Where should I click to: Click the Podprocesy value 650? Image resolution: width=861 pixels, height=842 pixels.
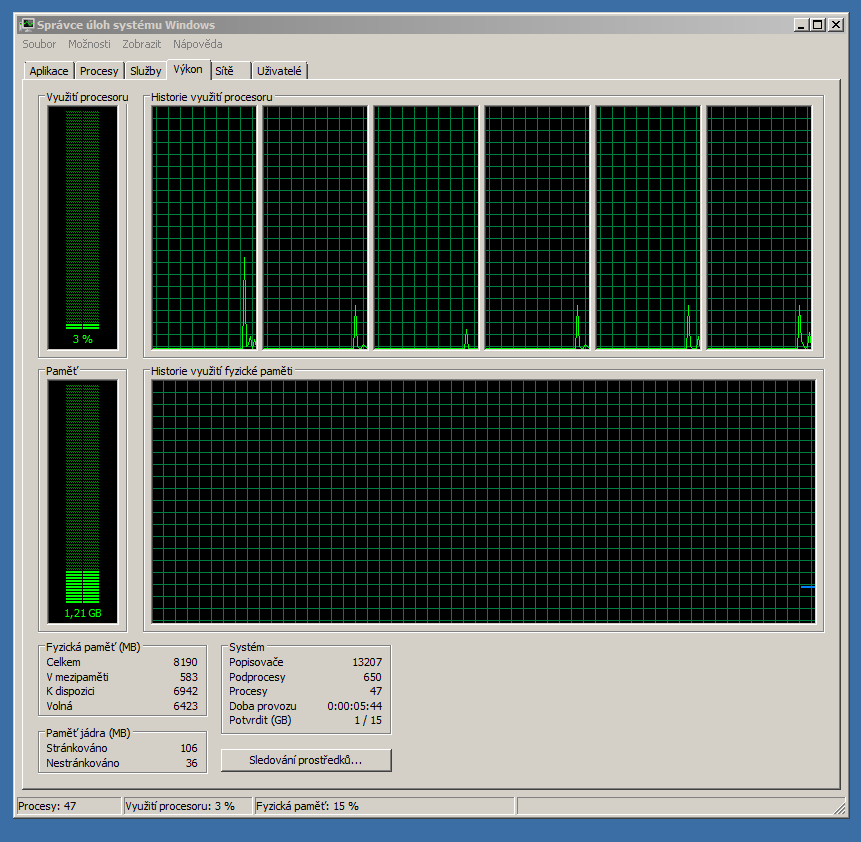372,677
